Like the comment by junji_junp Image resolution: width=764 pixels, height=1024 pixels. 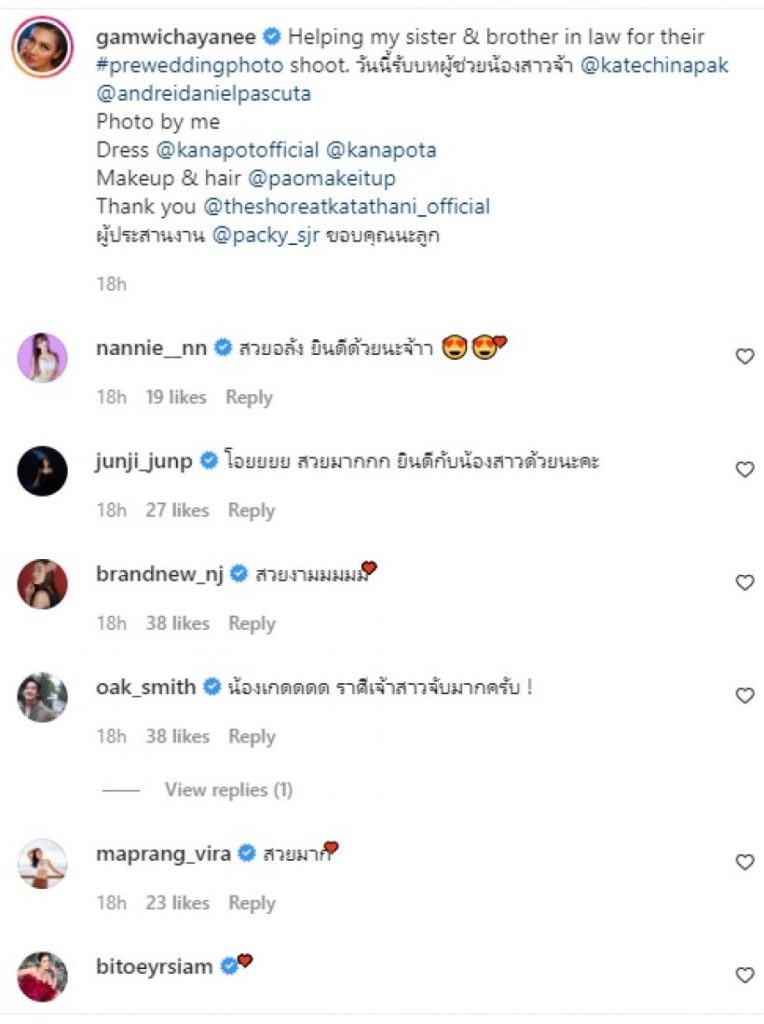[x=744, y=469]
